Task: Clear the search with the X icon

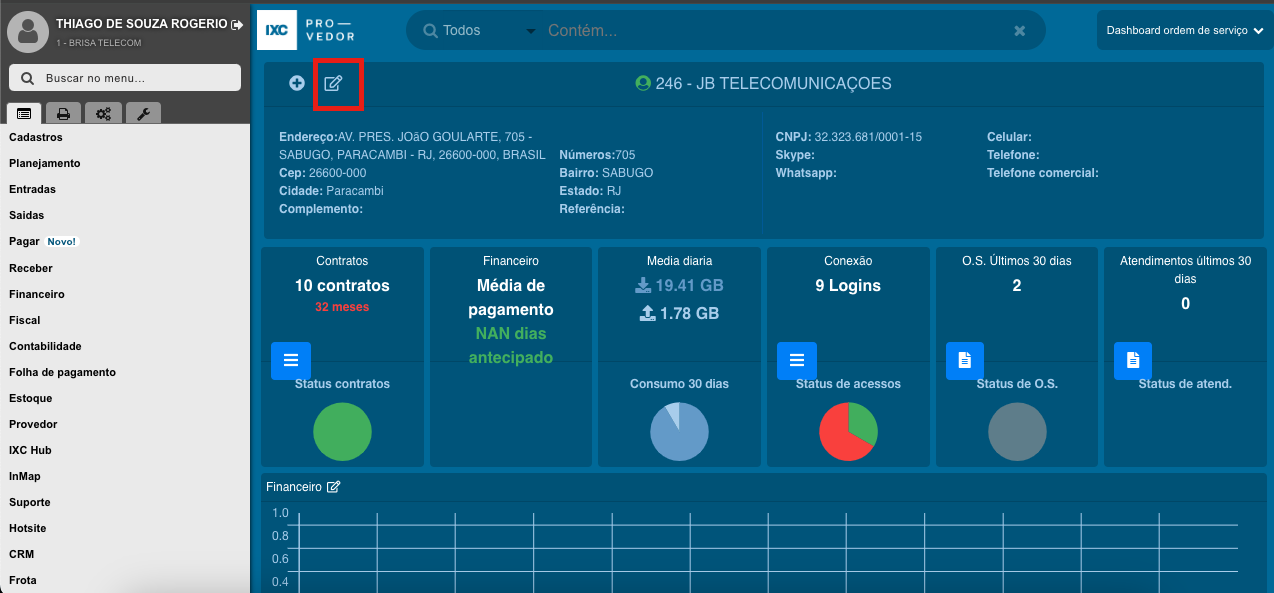Action: tap(1020, 31)
